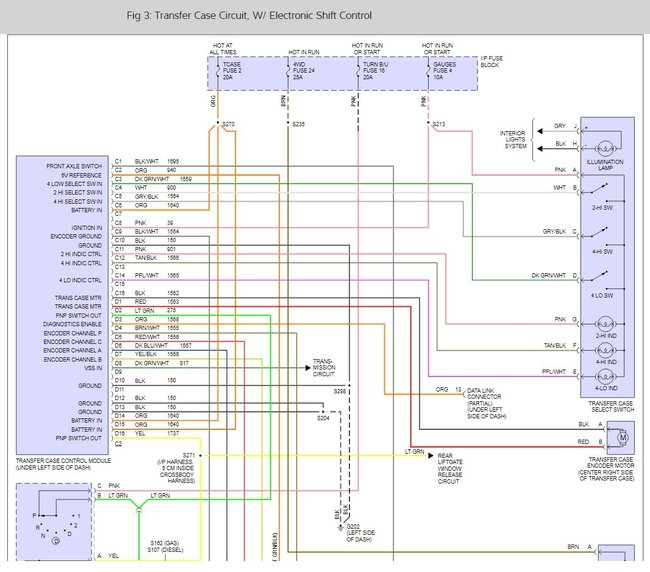Click the G202 ground symbol
The height and width of the screenshot is (572, 650).
click(x=341, y=528)
